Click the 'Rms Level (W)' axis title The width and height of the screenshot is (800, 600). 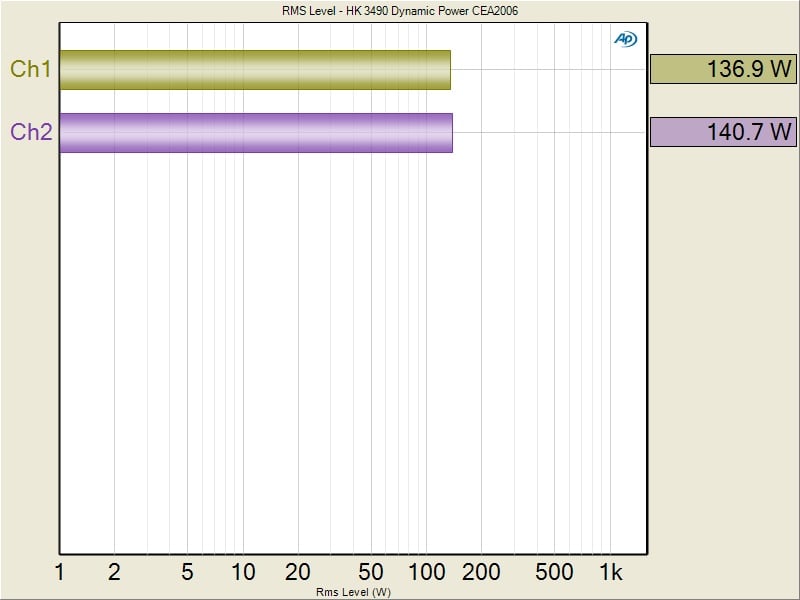[x=353, y=592]
